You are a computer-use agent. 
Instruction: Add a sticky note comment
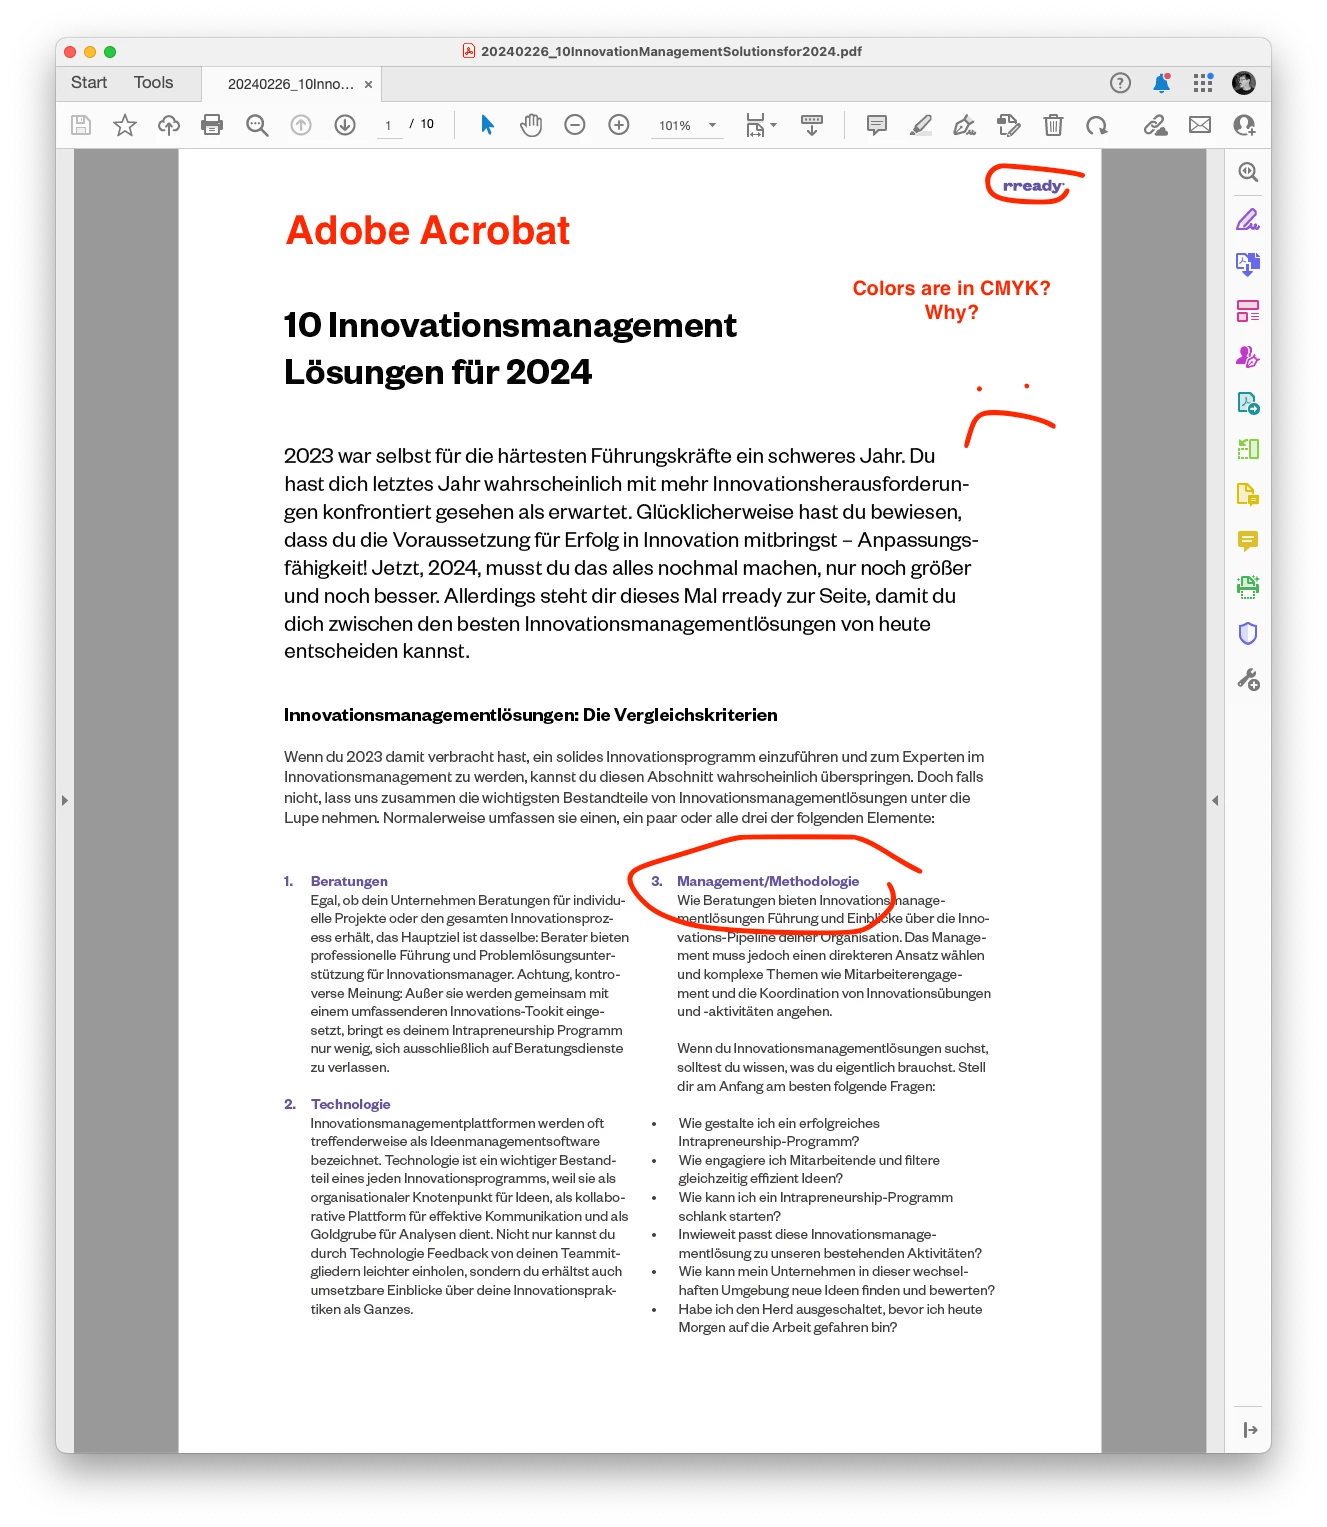click(877, 125)
